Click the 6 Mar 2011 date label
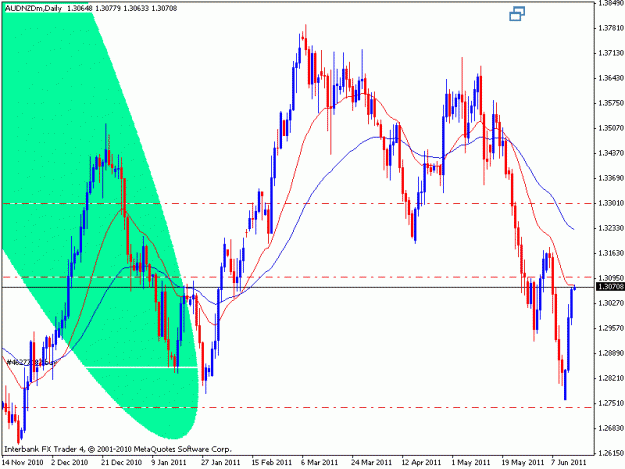Viewport: 625px width, 469px height. click(x=320, y=462)
